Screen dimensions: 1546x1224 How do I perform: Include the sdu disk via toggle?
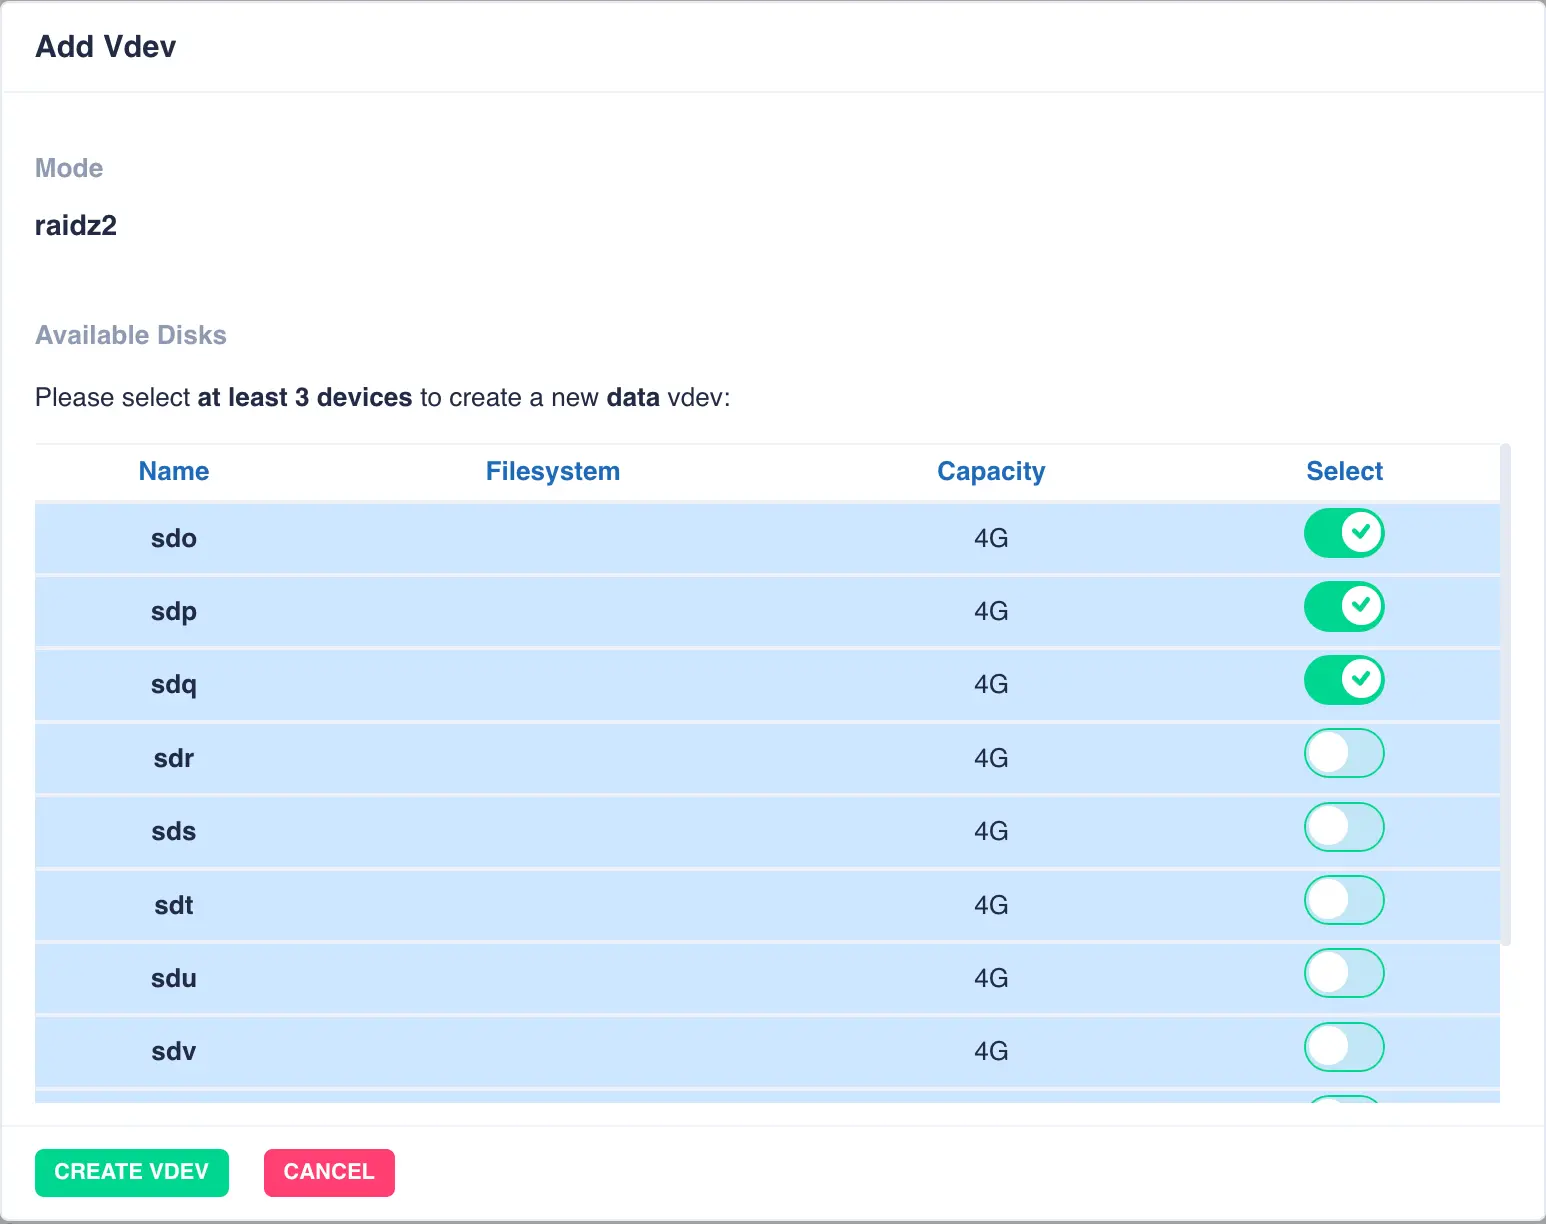point(1343,974)
